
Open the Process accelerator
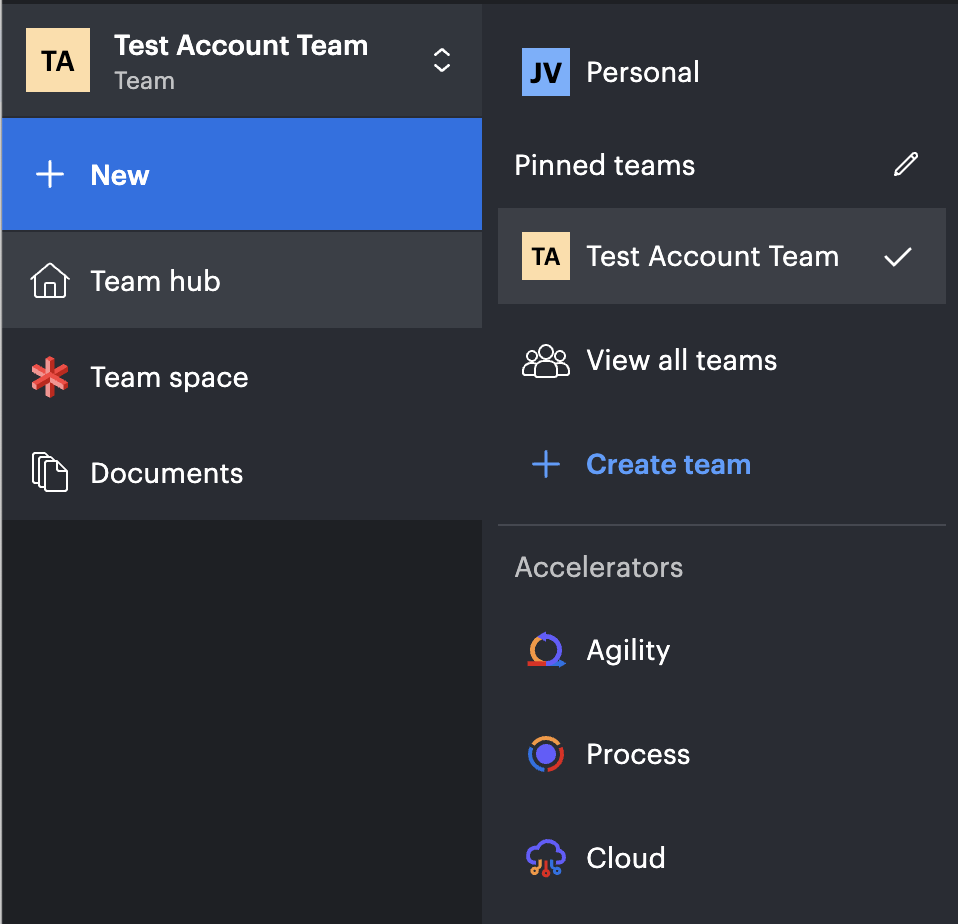click(x=722, y=754)
